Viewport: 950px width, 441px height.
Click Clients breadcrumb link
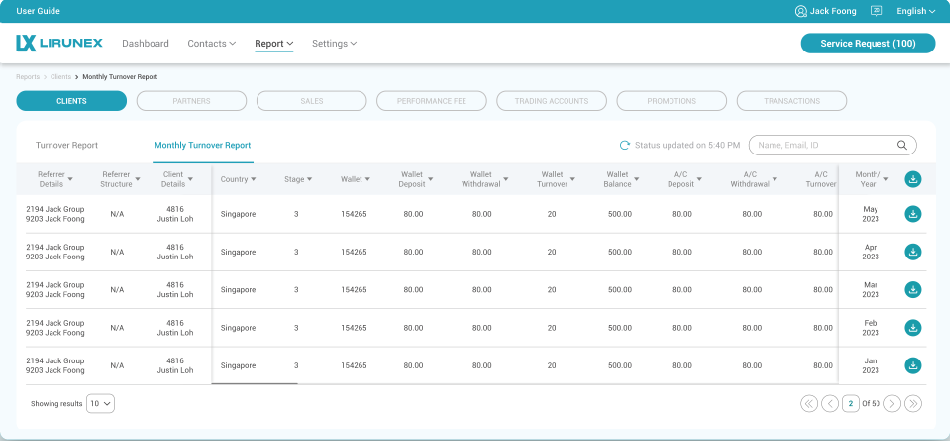click(x=61, y=77)
